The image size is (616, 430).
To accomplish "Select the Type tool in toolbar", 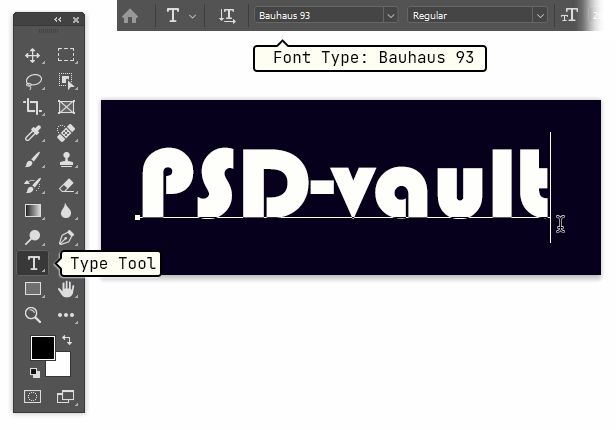I will point(33,263).
